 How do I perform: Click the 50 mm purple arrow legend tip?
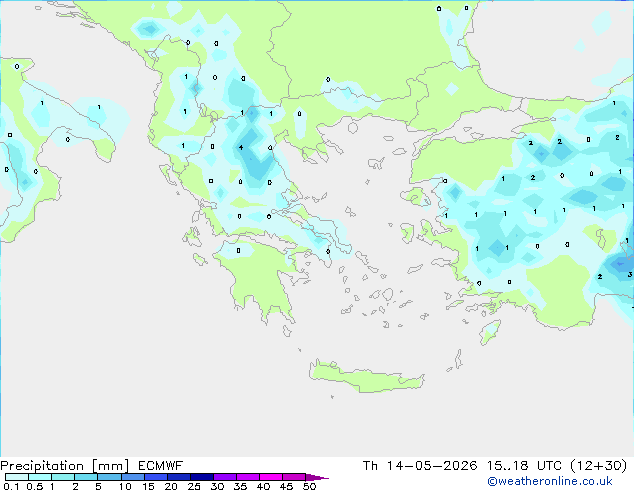tap(317, 477)
